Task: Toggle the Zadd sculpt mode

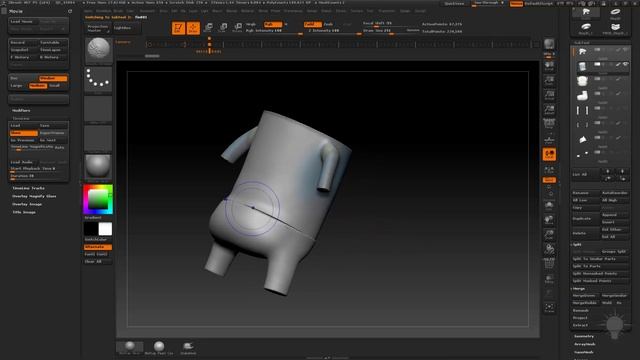Action: 312,24
